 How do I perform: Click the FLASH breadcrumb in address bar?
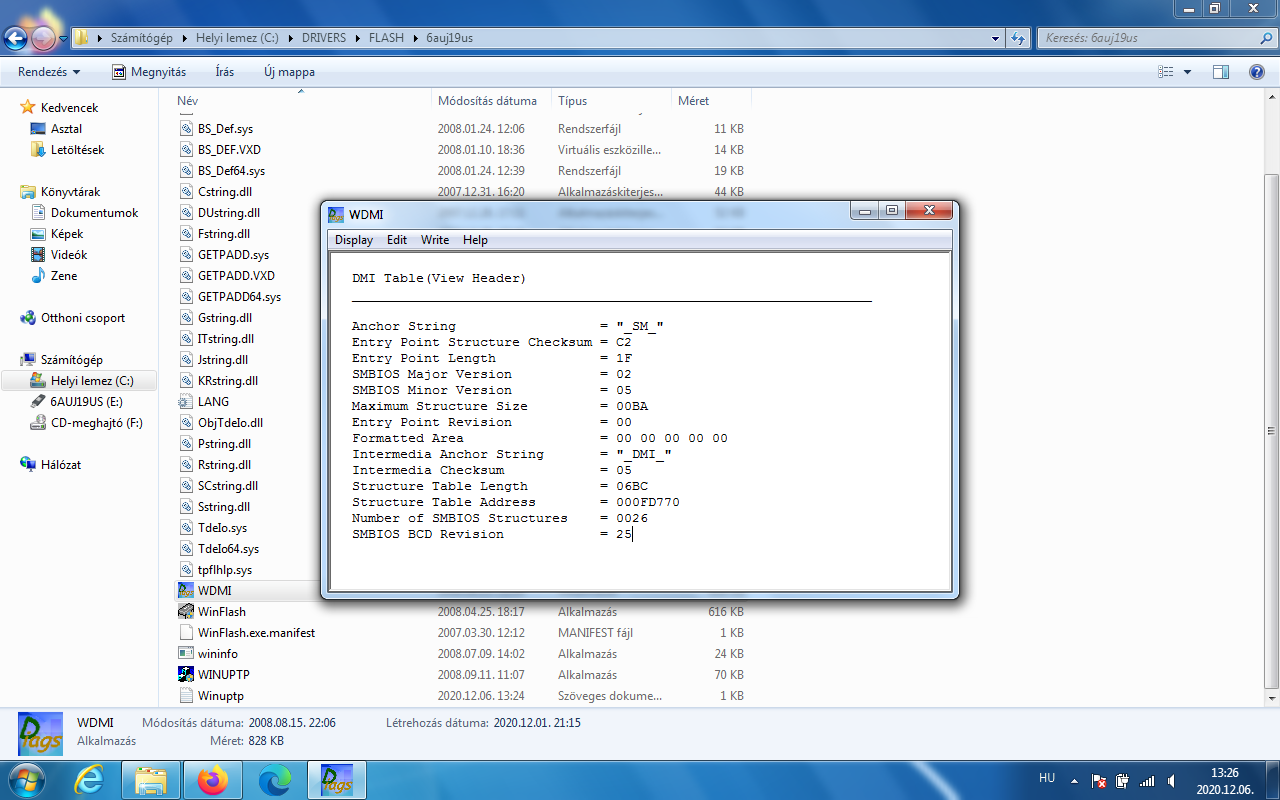pyautogui.click(x=386, y=38)
